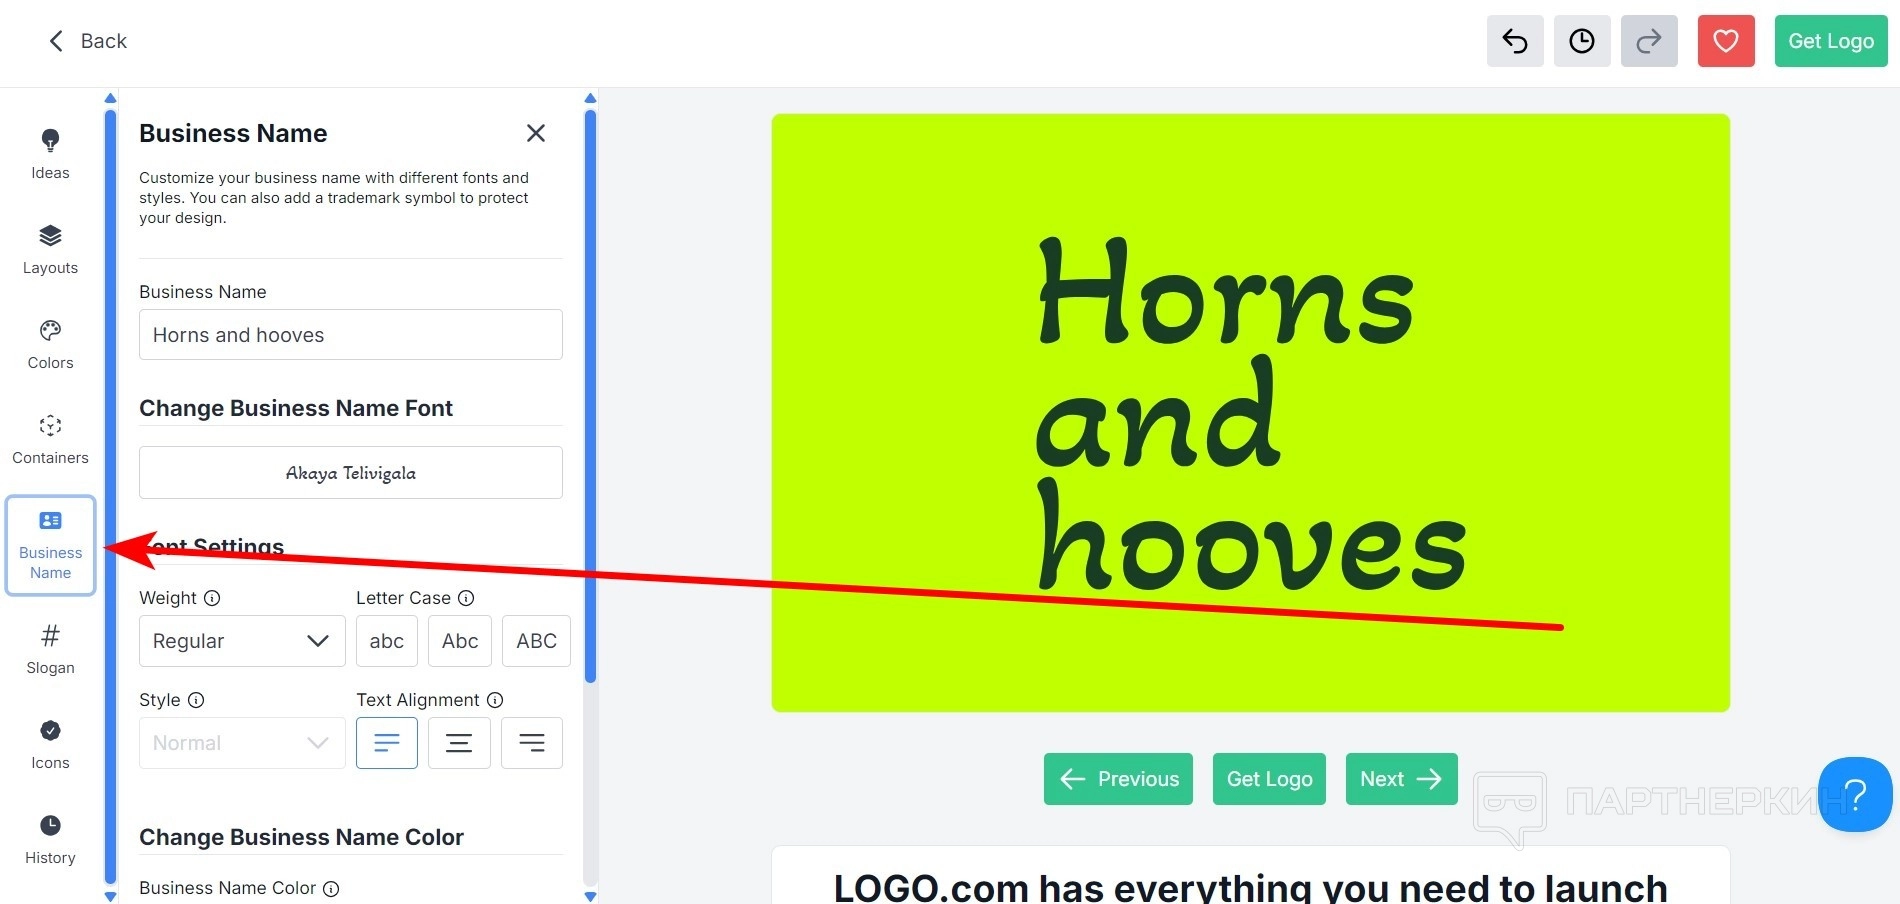Open the Weight dropdown set to Regular
Screen dimensions: 1900x904
point(242,641)
